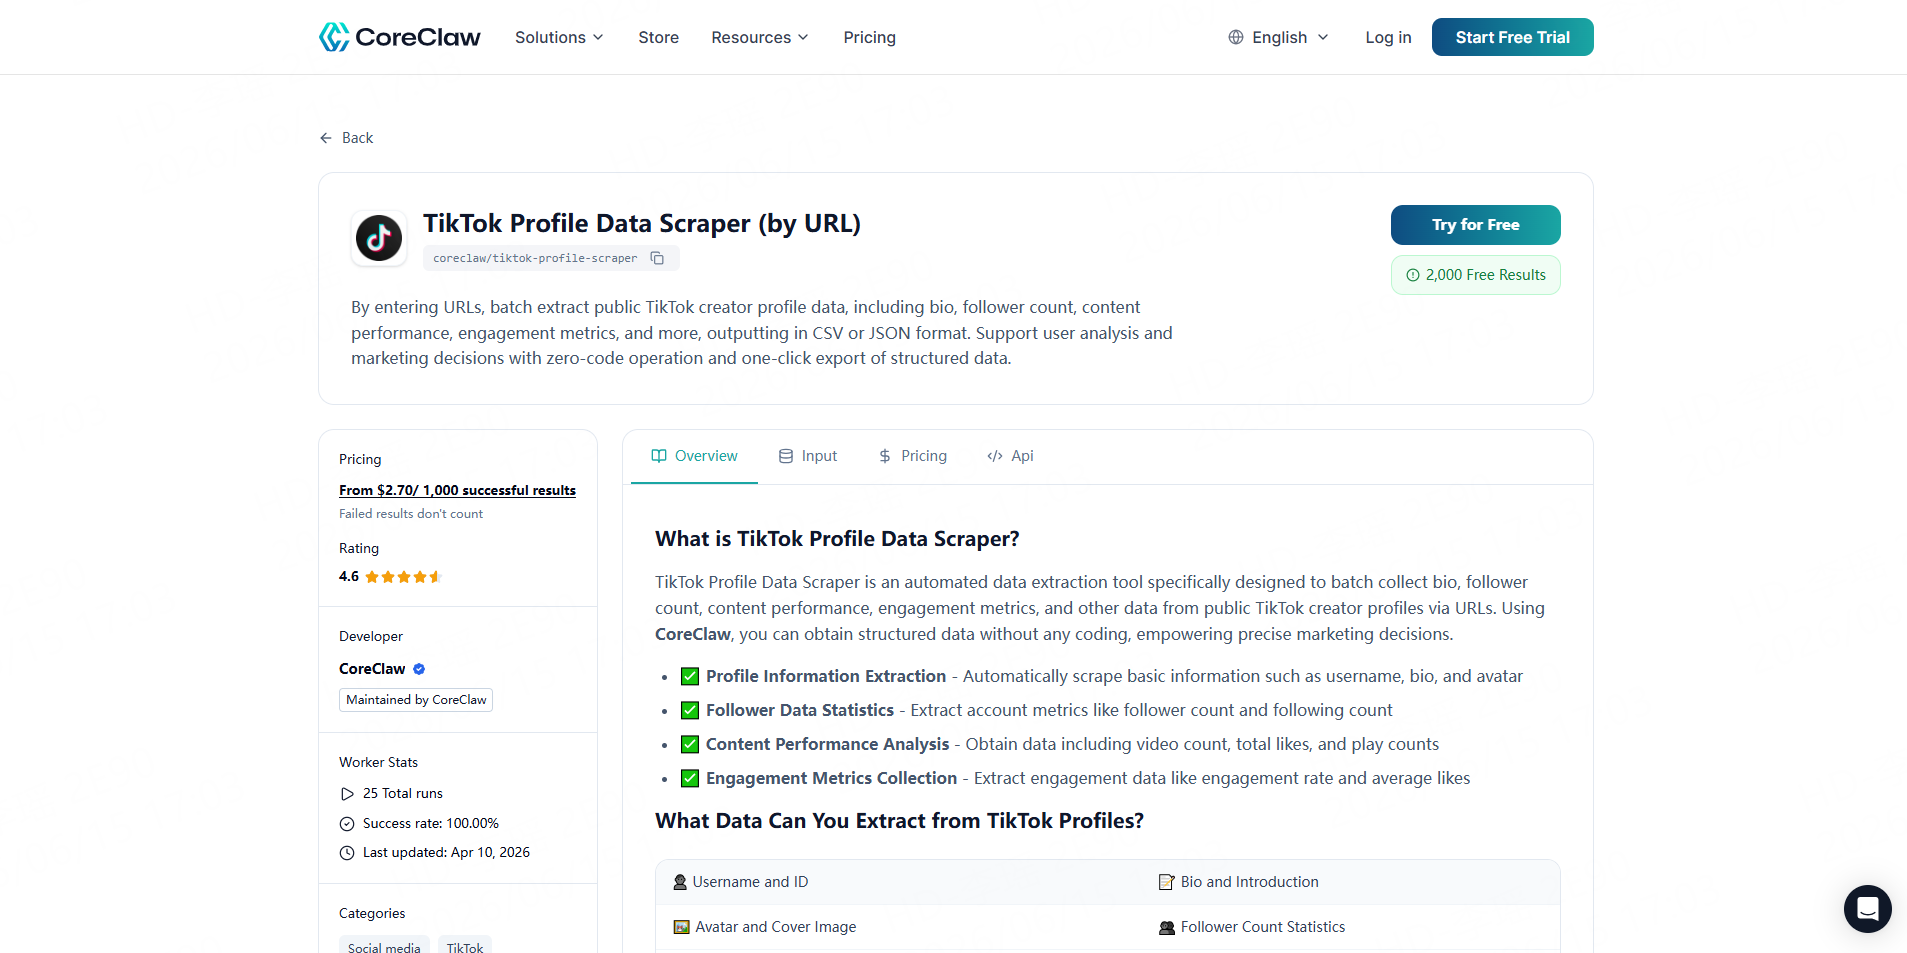The width and height of the screenshot is (1907, 953).
Task: Click the picture icon beside Avatar and Cover Image
Action: pos(681,927)
